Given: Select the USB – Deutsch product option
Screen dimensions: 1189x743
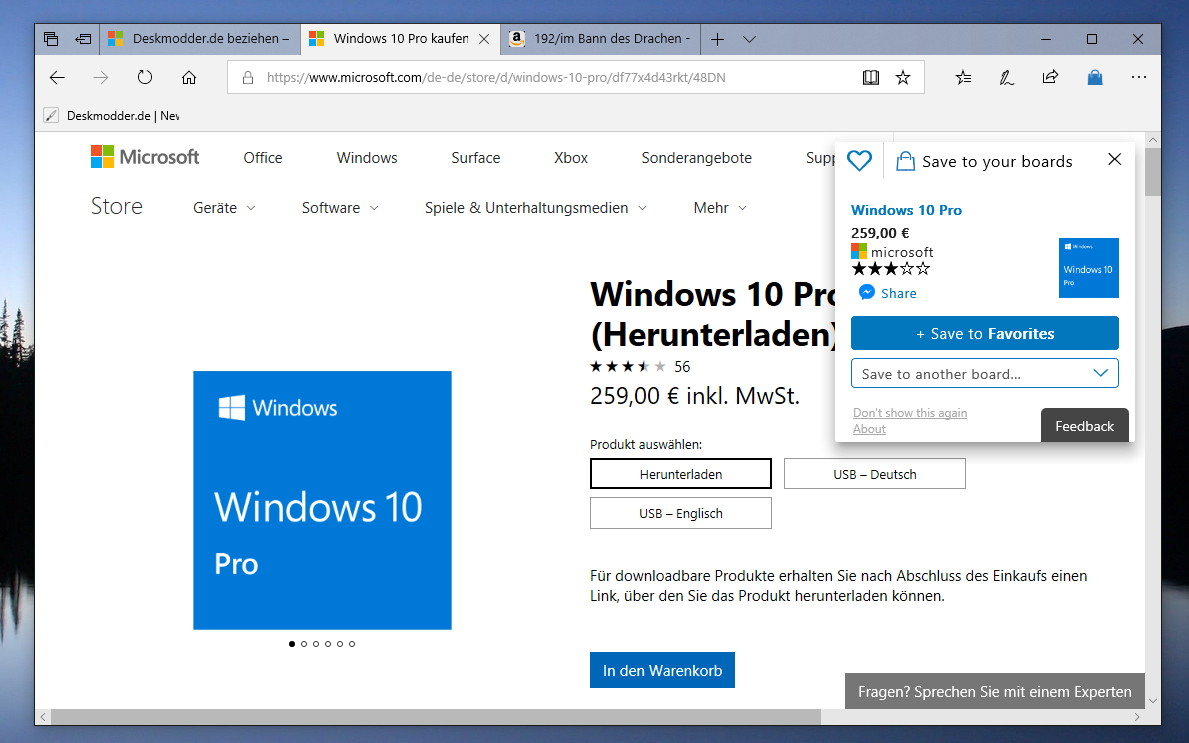Looking at the screenshot, I should point(874,474).
